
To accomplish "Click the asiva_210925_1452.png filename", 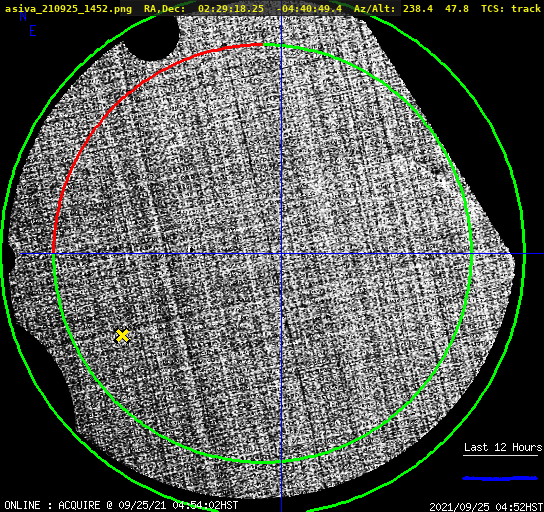I will [68, 9].
